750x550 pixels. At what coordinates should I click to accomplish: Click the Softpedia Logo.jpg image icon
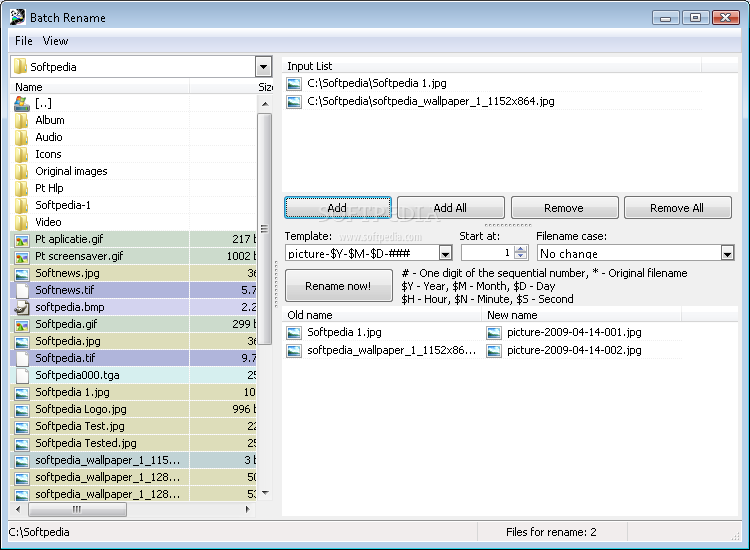coord(22,410)
